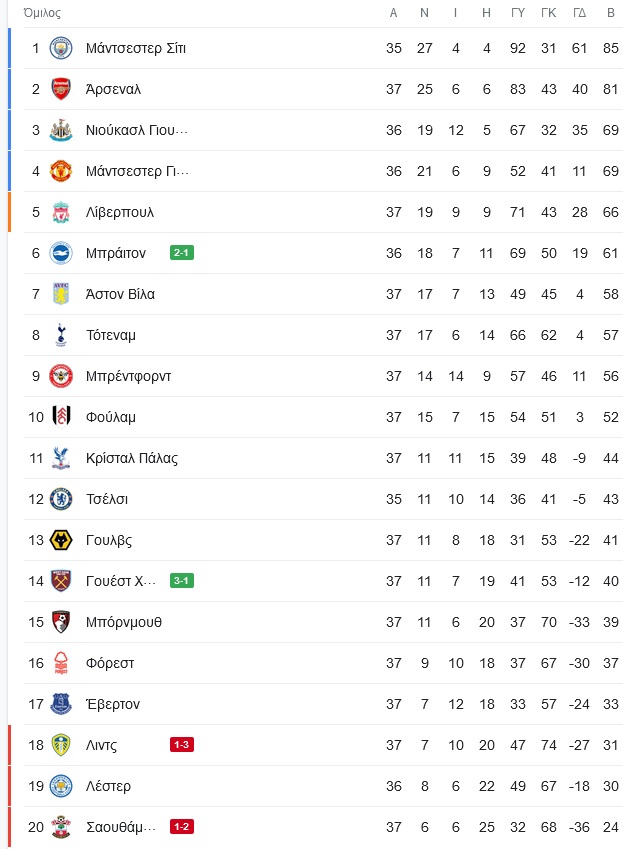Open the Άστον Βίλα team link
This screenshot has width=623, height=849.
(120, 294)
